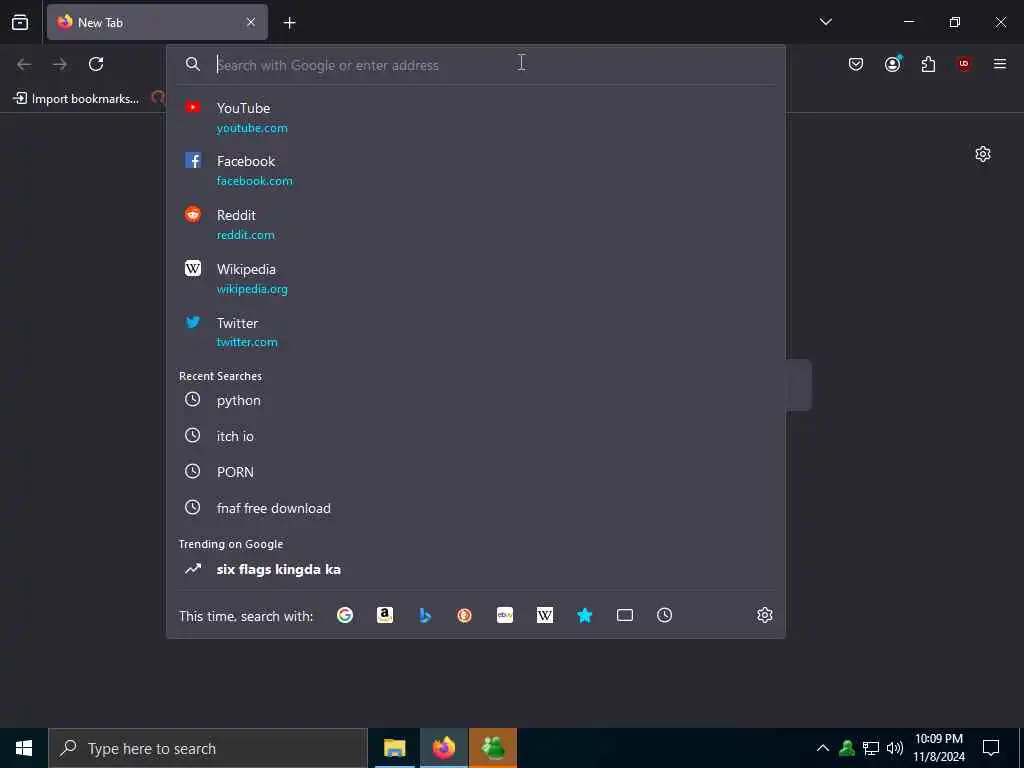Click the green people app in taskbar
Viewport: 1024px width, 768px height.
(x=493, y=748)
